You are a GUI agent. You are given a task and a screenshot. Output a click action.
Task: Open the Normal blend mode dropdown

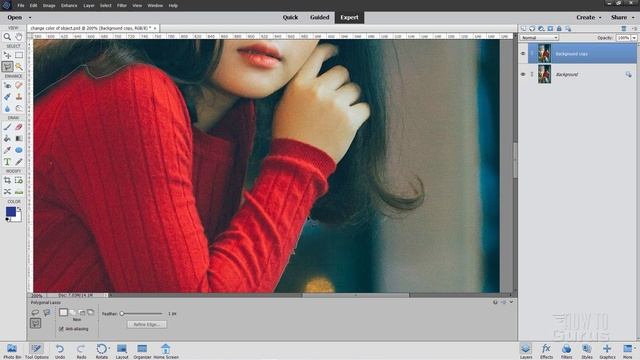539,38
